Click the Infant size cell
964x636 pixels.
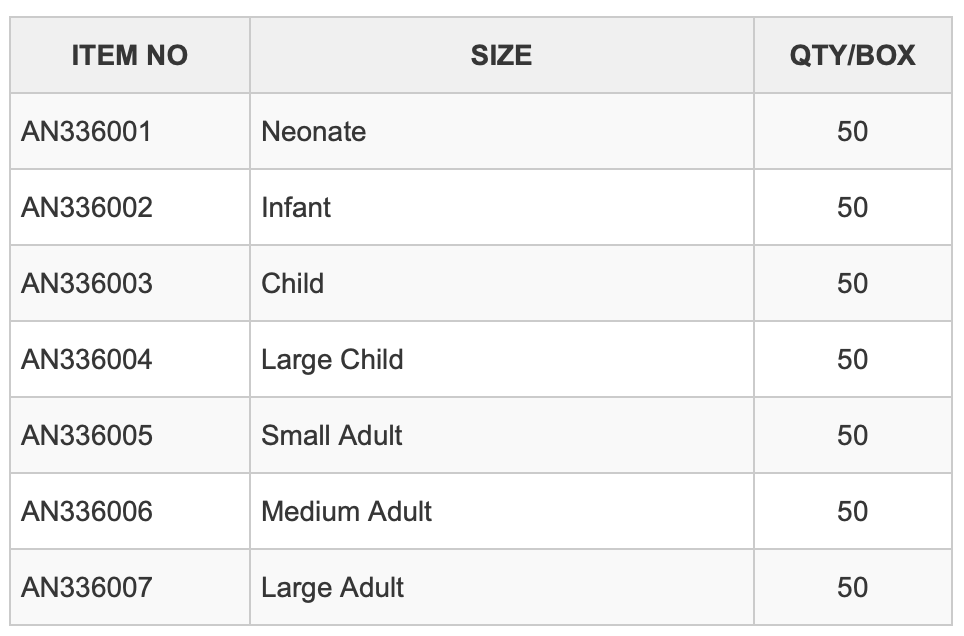(502, 207)
